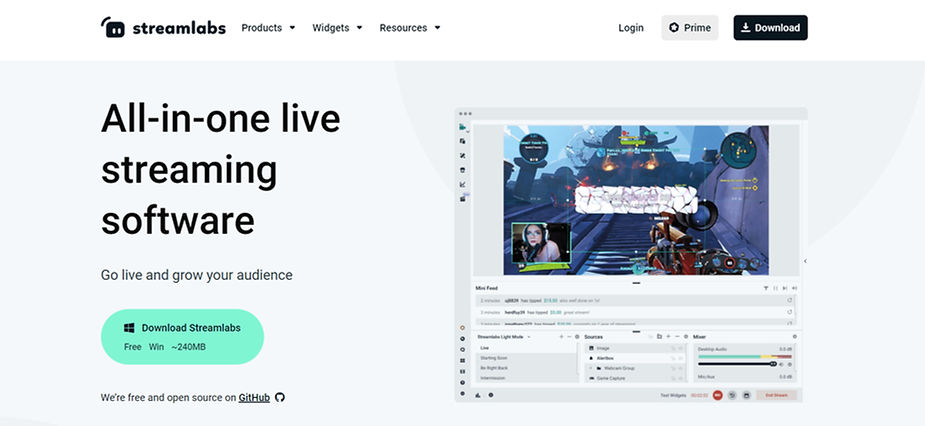Replay the first tip event in Mini Feed
Image resolution: width=925 pixels, height=426 pixels.
tap(789, 300)
